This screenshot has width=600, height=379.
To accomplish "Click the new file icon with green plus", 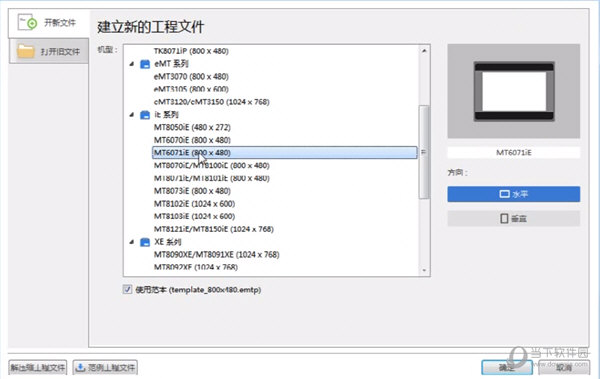I will click(28, 23).
